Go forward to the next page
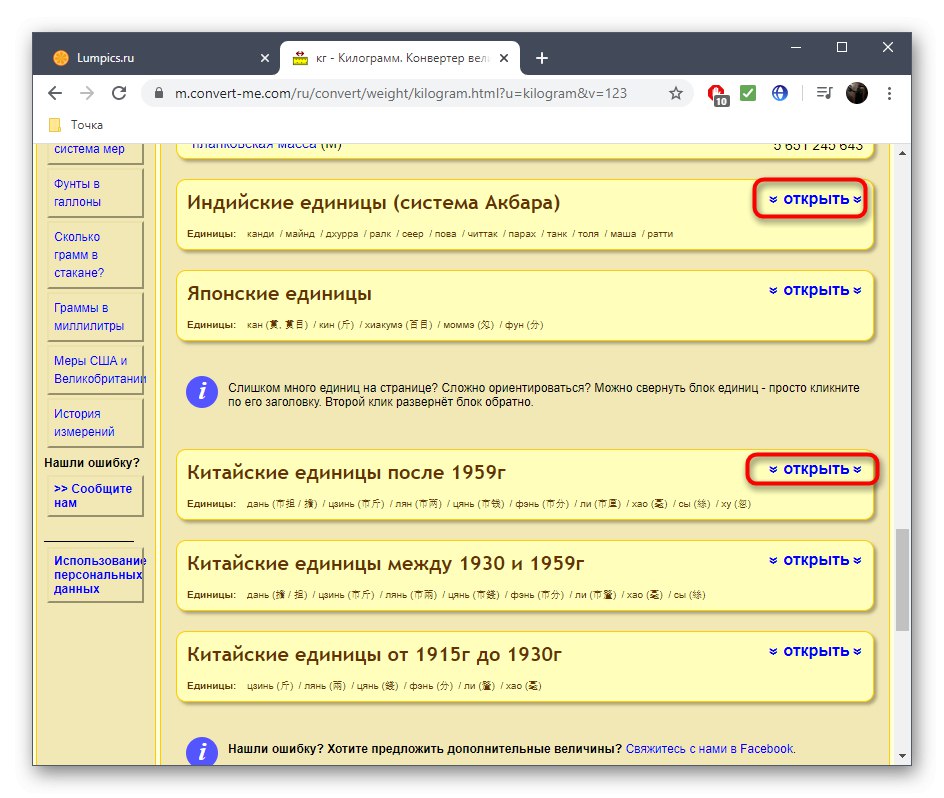This screenshot has width=944, height=798. [x=87, y=93]
